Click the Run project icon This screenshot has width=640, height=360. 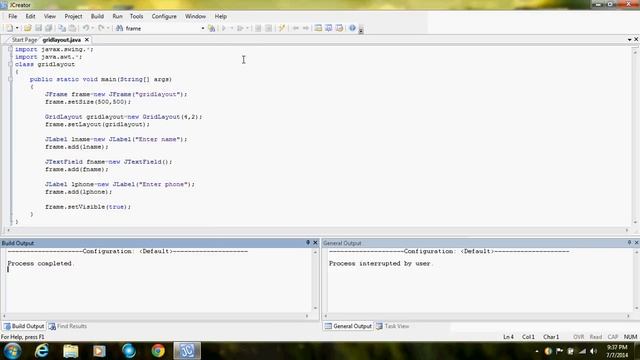pyautogui.click(x=240, y=28)
